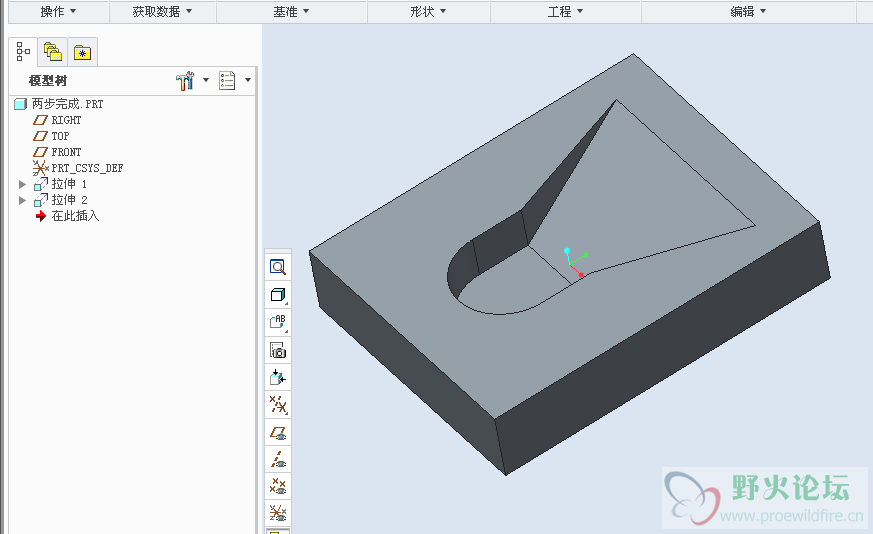Click the Refit zoom magnifier icon
The width and height of the screenshot is (873, 534).
tap(278, 267)
